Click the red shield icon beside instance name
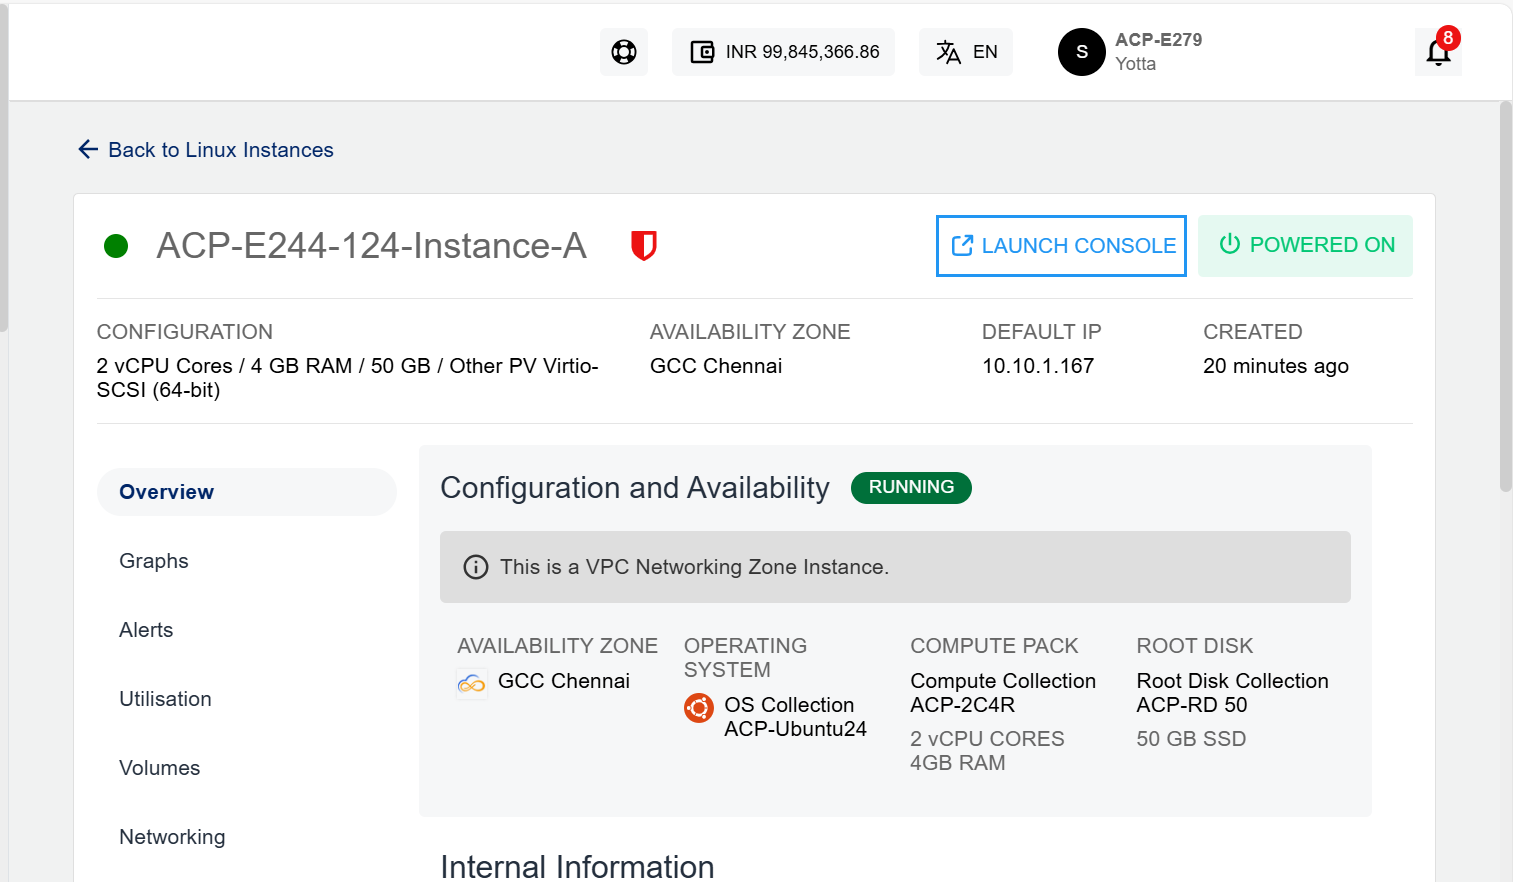The image size is (1513, 882). click(x=644, y=245)
